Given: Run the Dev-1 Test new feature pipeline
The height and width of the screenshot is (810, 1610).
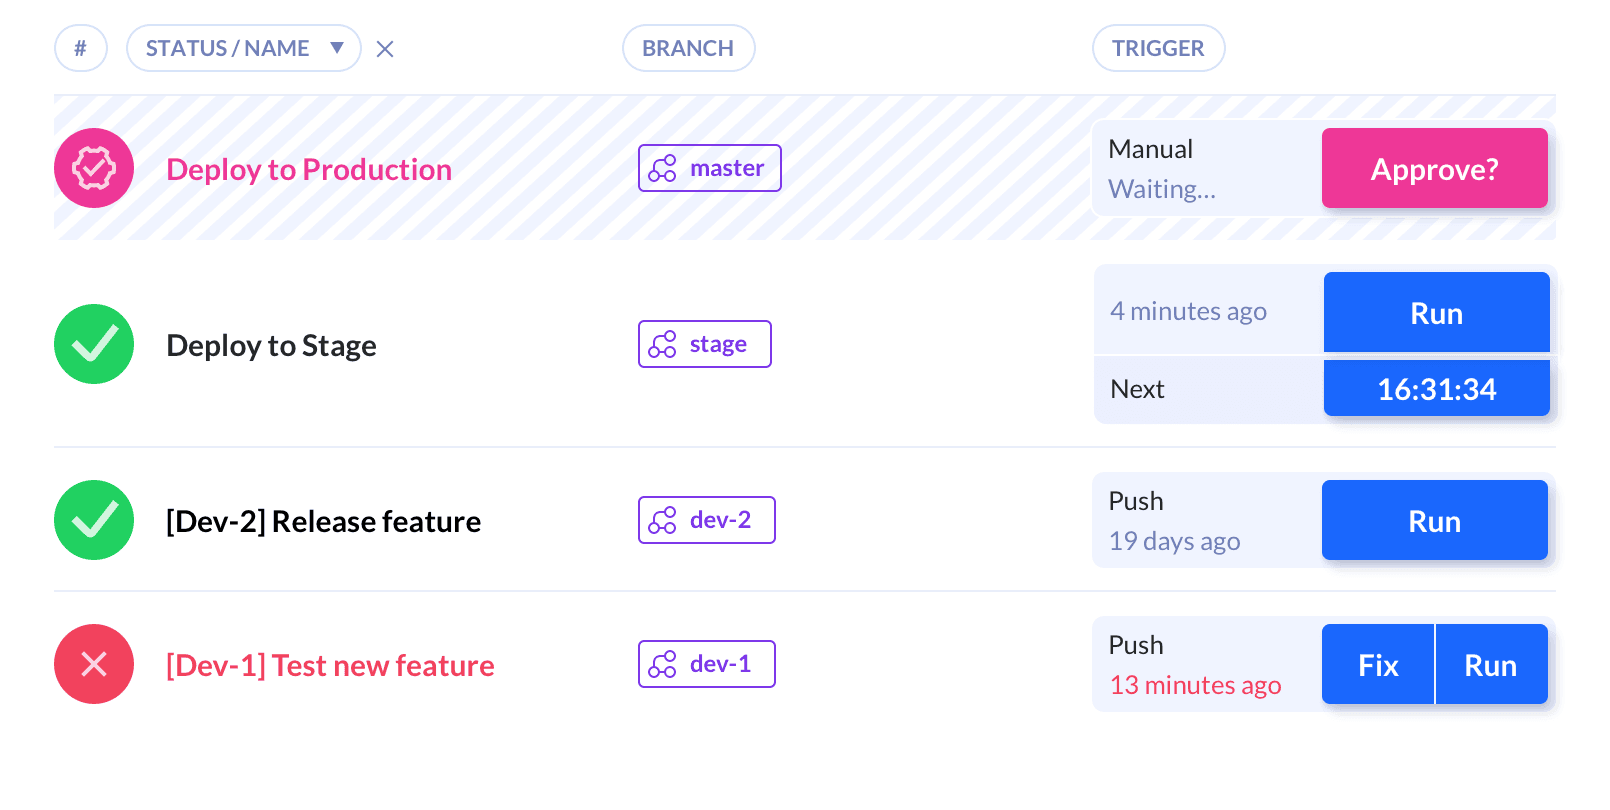Looking at the screenshot, I should tap(1491, 665).
